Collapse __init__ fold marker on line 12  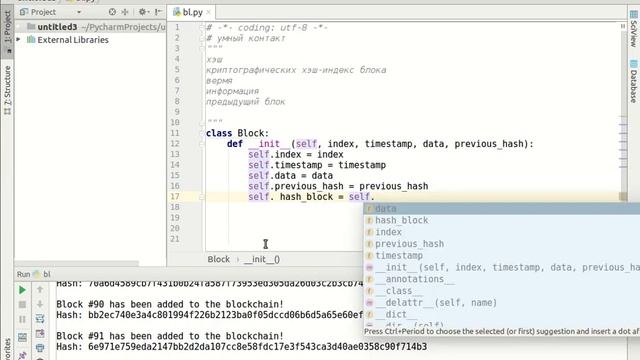(202, 144)
